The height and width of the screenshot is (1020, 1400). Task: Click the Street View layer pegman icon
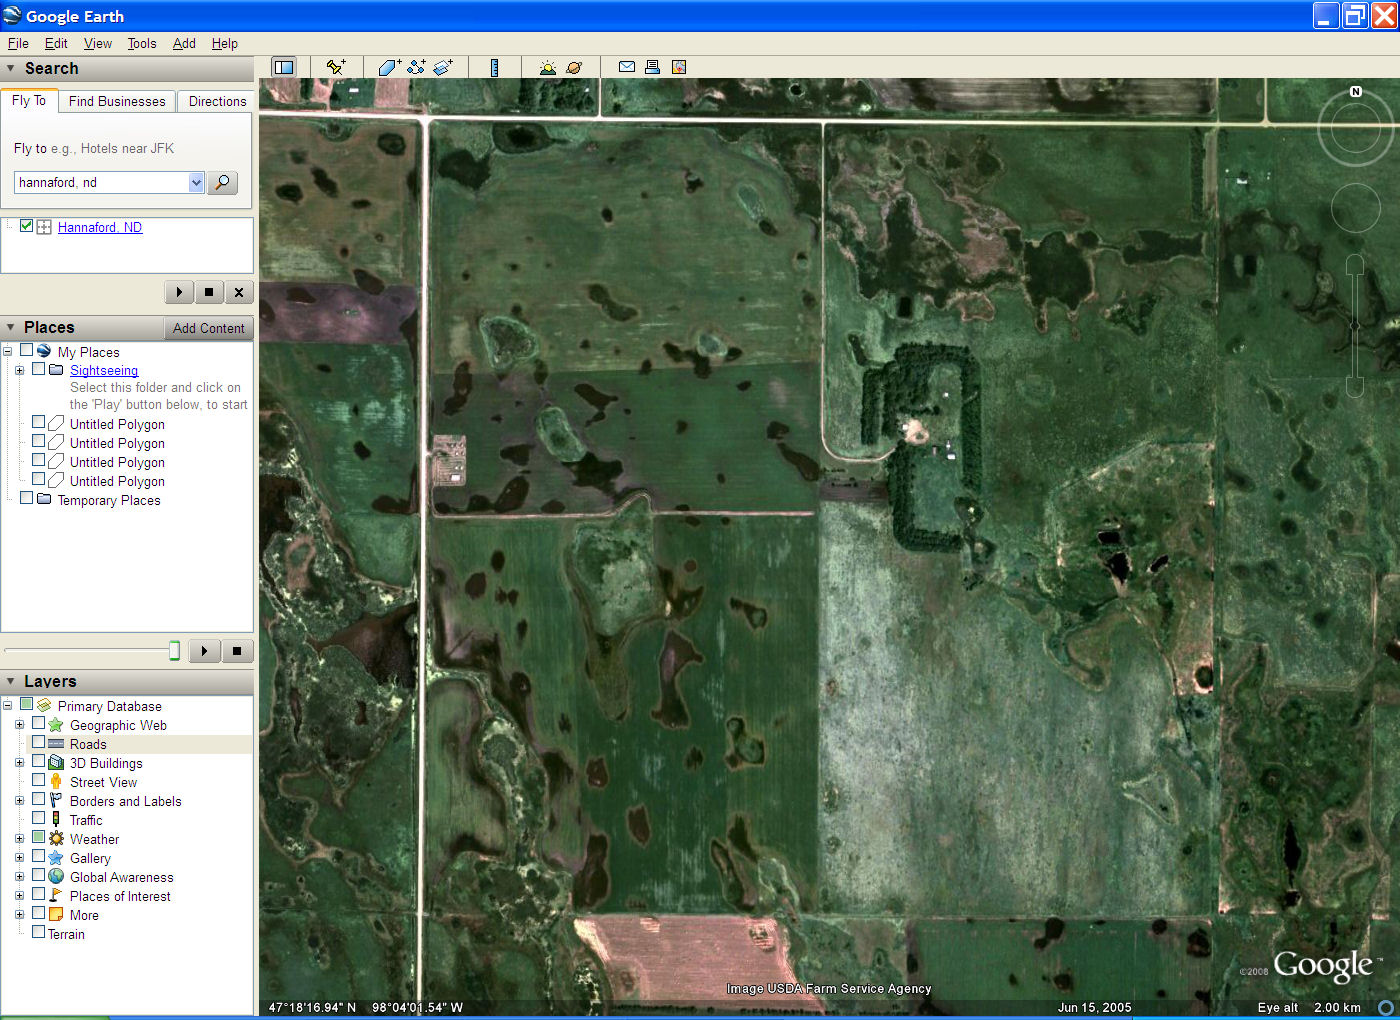click(x=56, y=781)
